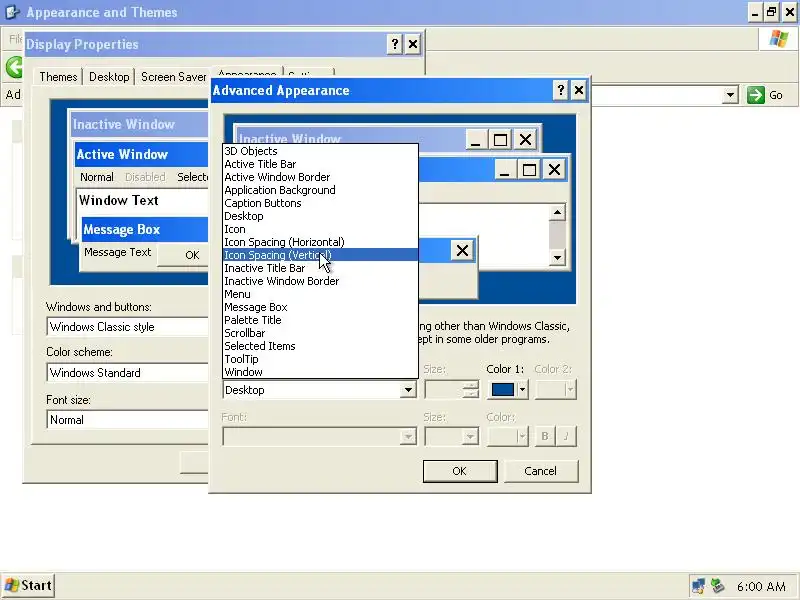Viewport: 800px width, 600px height.
Task: Expand the address bar dropdown arrow
Action: pos(730,95)
